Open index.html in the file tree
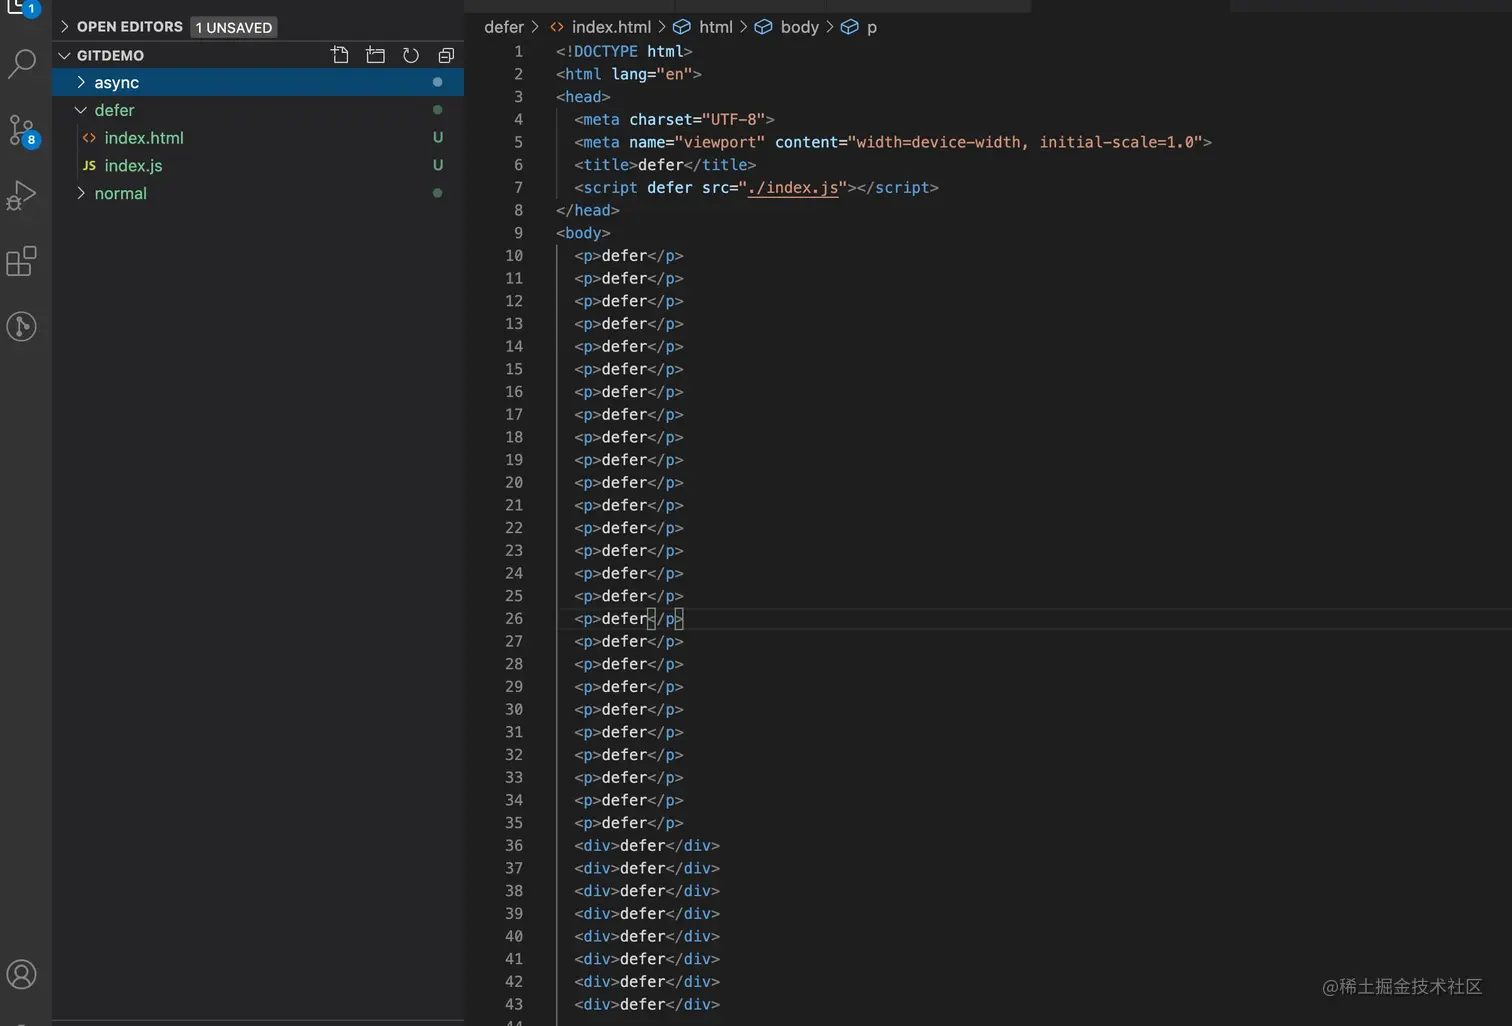The width and height of the screenshot is (1512, 1026). pos(144,138)
